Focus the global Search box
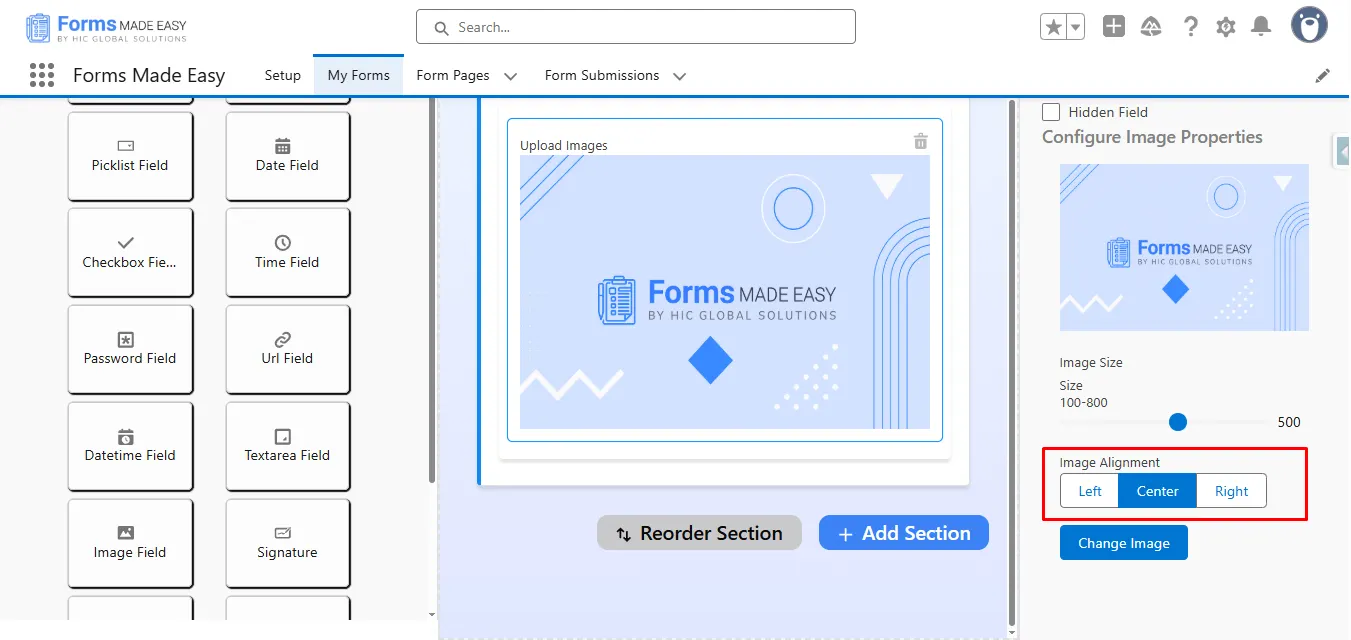Image resolution: width=1351 pixels, height=640 pixels. pyautogui.click(x=636, y=27)
